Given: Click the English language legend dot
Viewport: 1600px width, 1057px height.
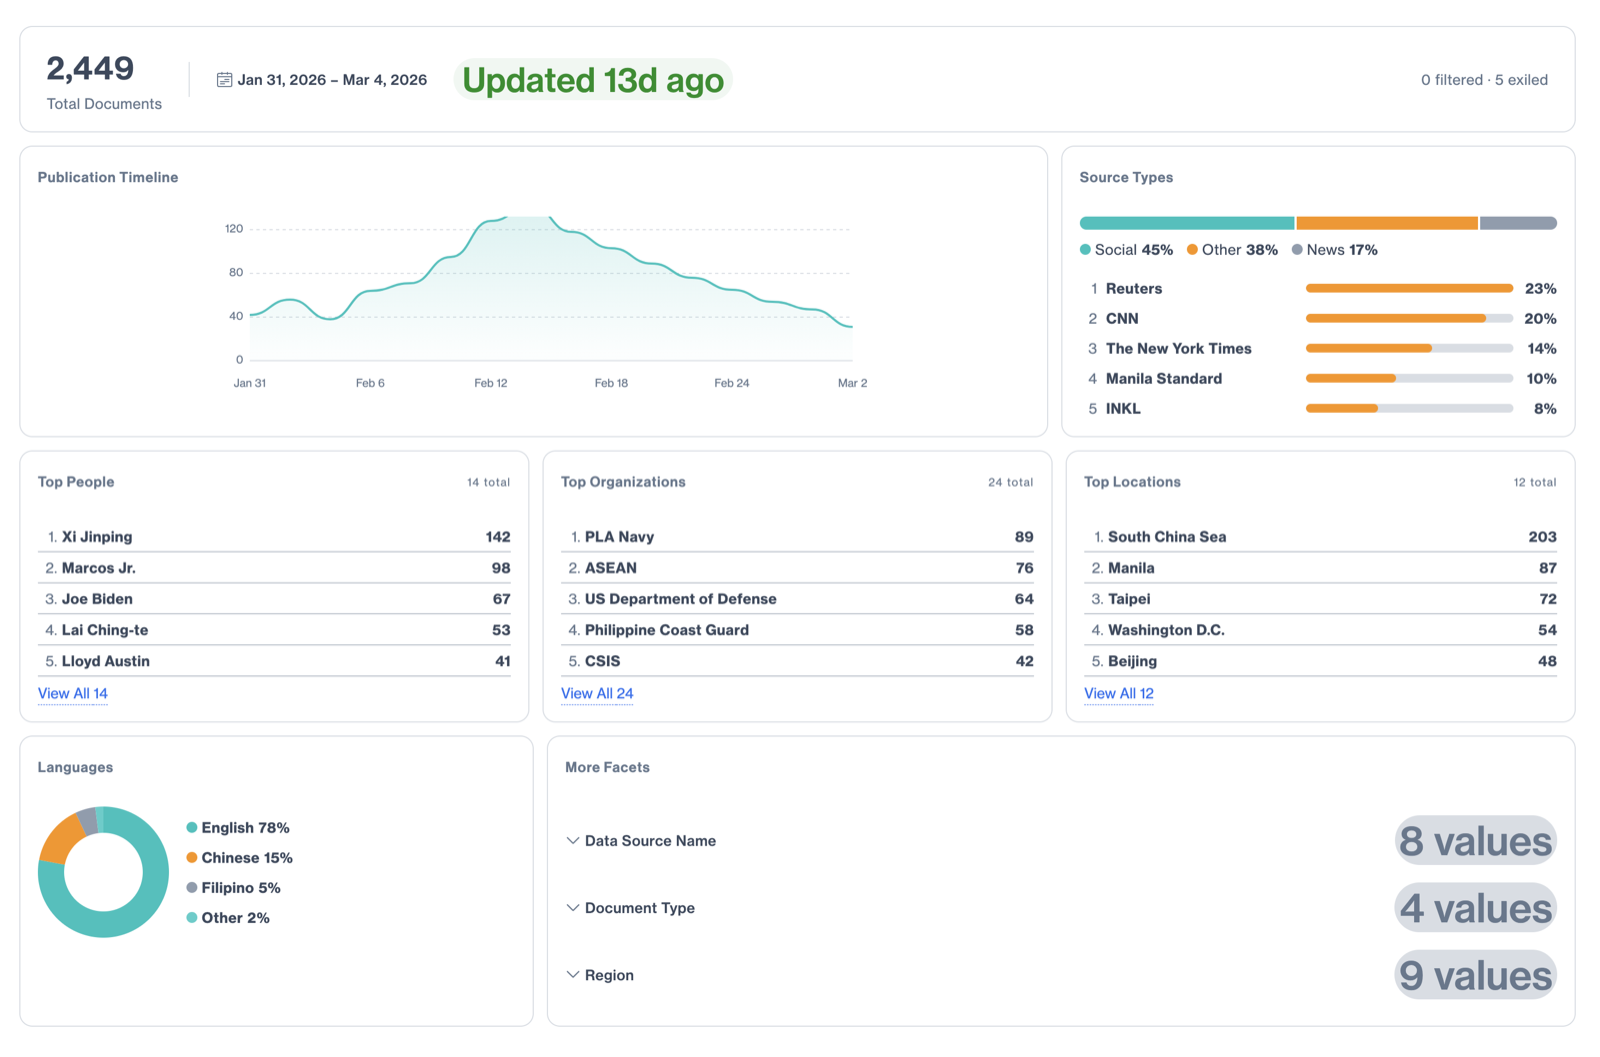Looking at the screenshot, I should click(x=191, y=828).
